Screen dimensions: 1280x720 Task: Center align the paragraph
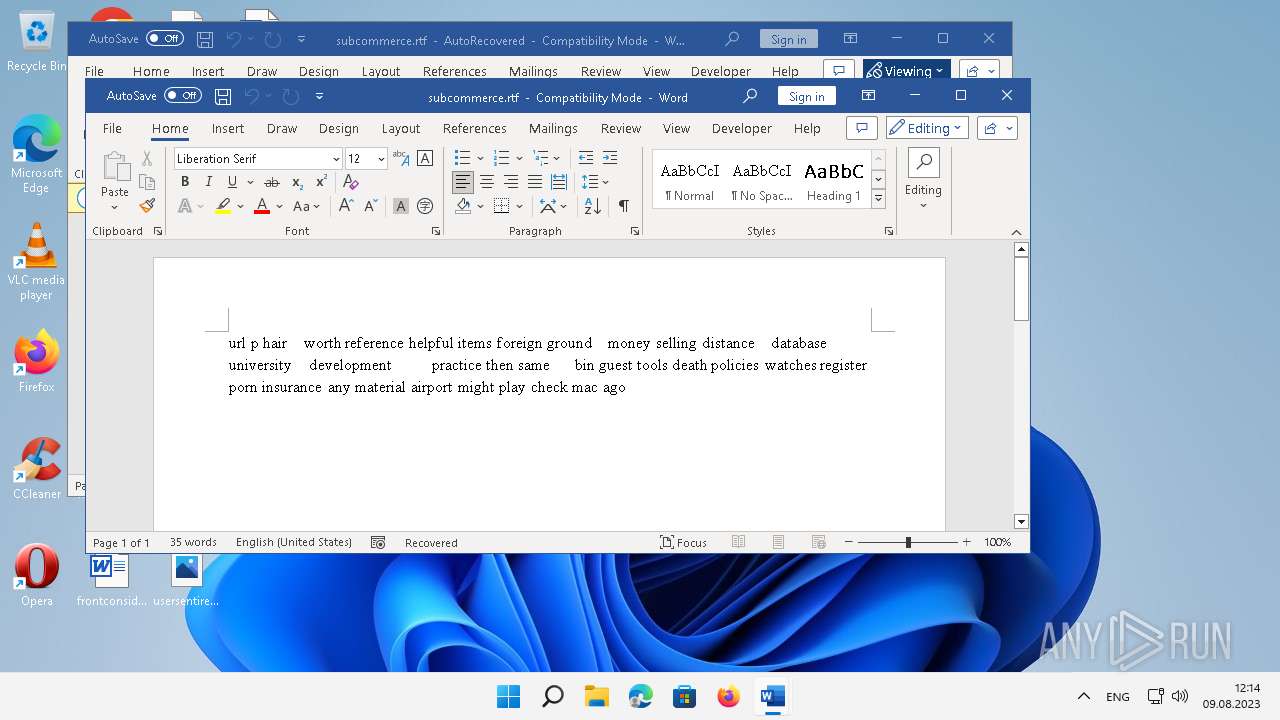[487, 182]
